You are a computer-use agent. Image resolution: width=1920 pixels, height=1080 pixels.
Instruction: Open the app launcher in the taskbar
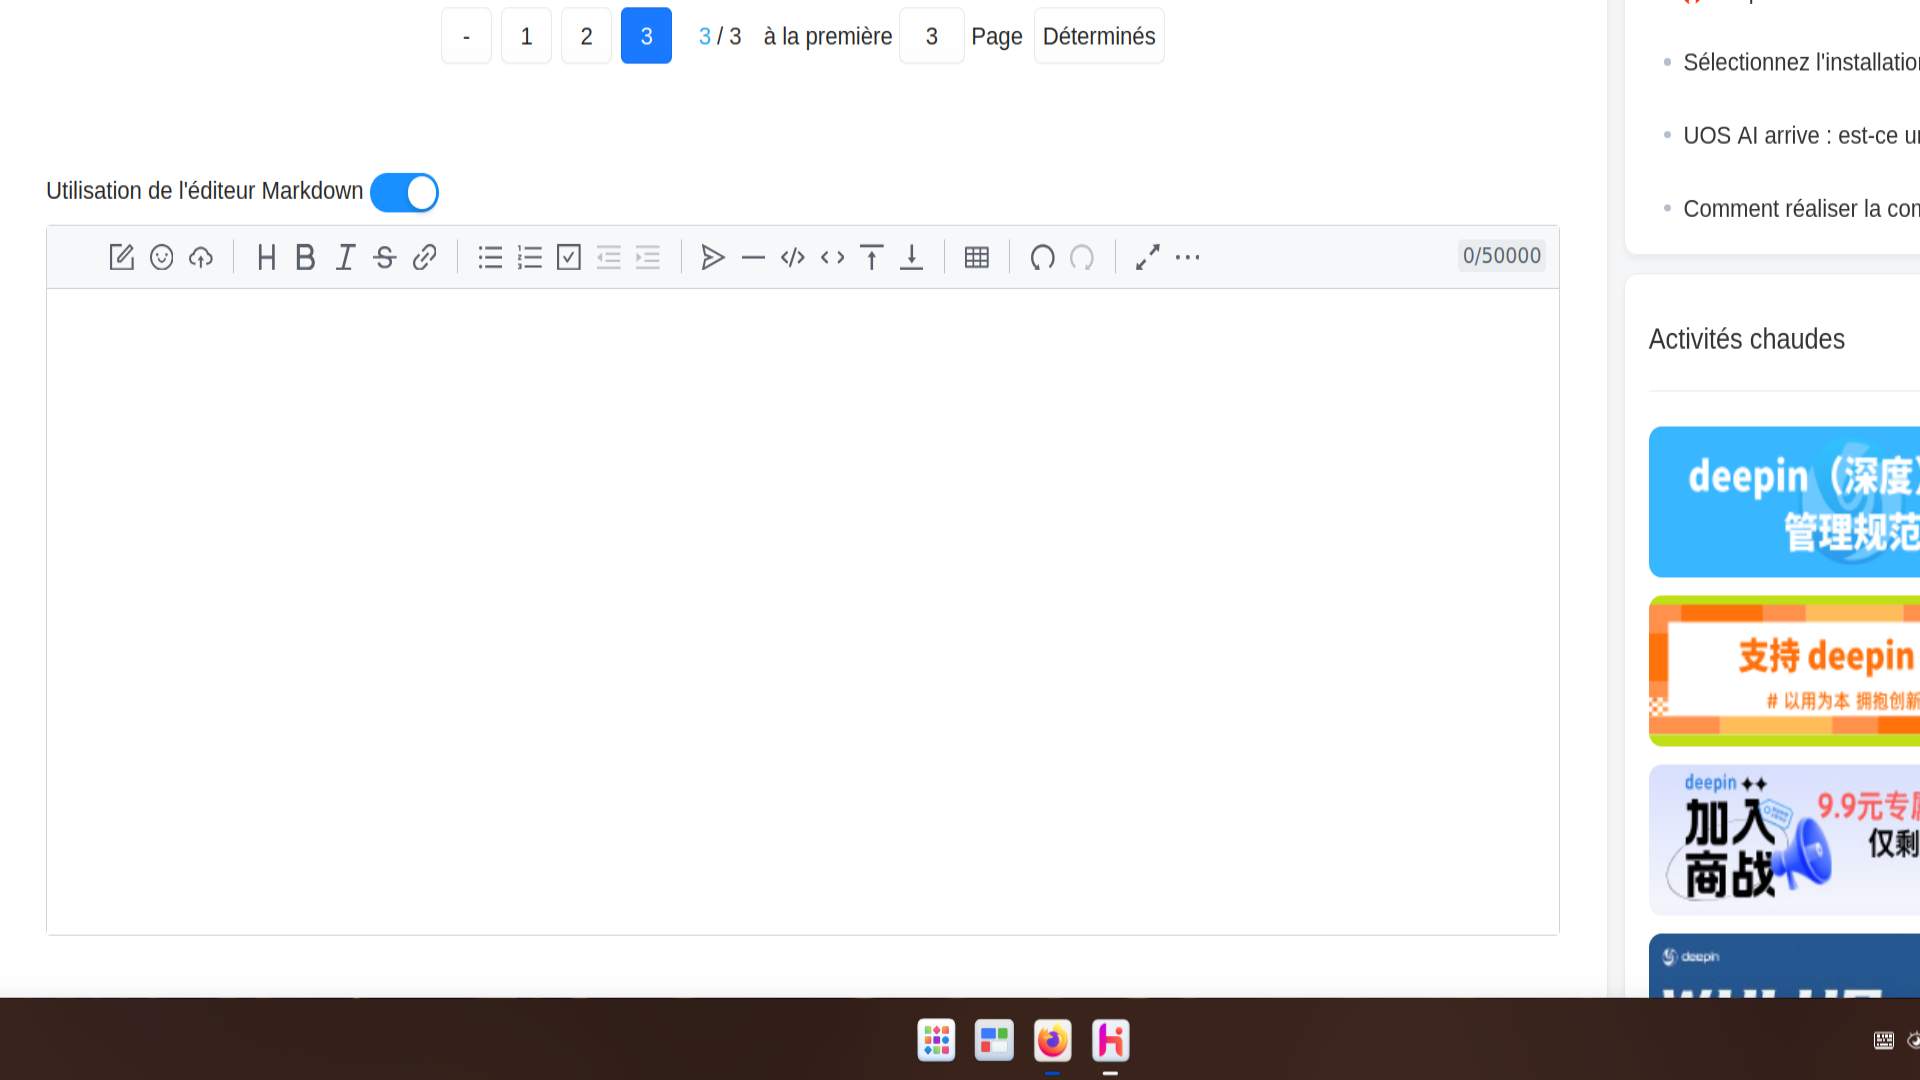click(936, 1040)
